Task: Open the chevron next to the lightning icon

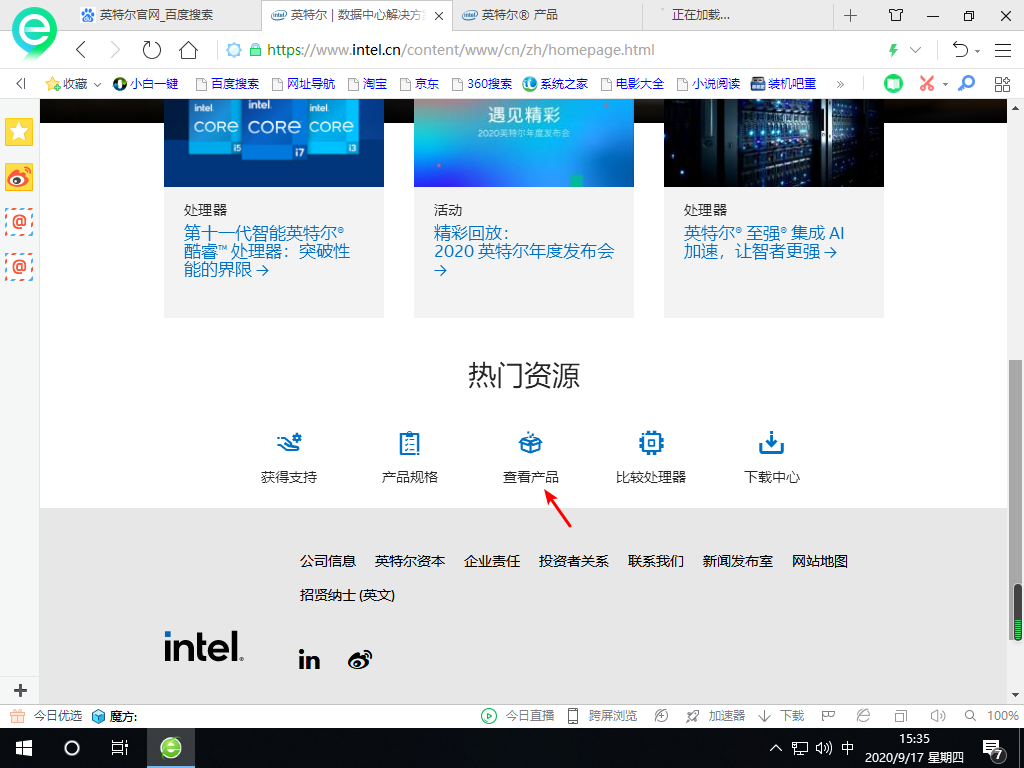Action: click(915, 49)
